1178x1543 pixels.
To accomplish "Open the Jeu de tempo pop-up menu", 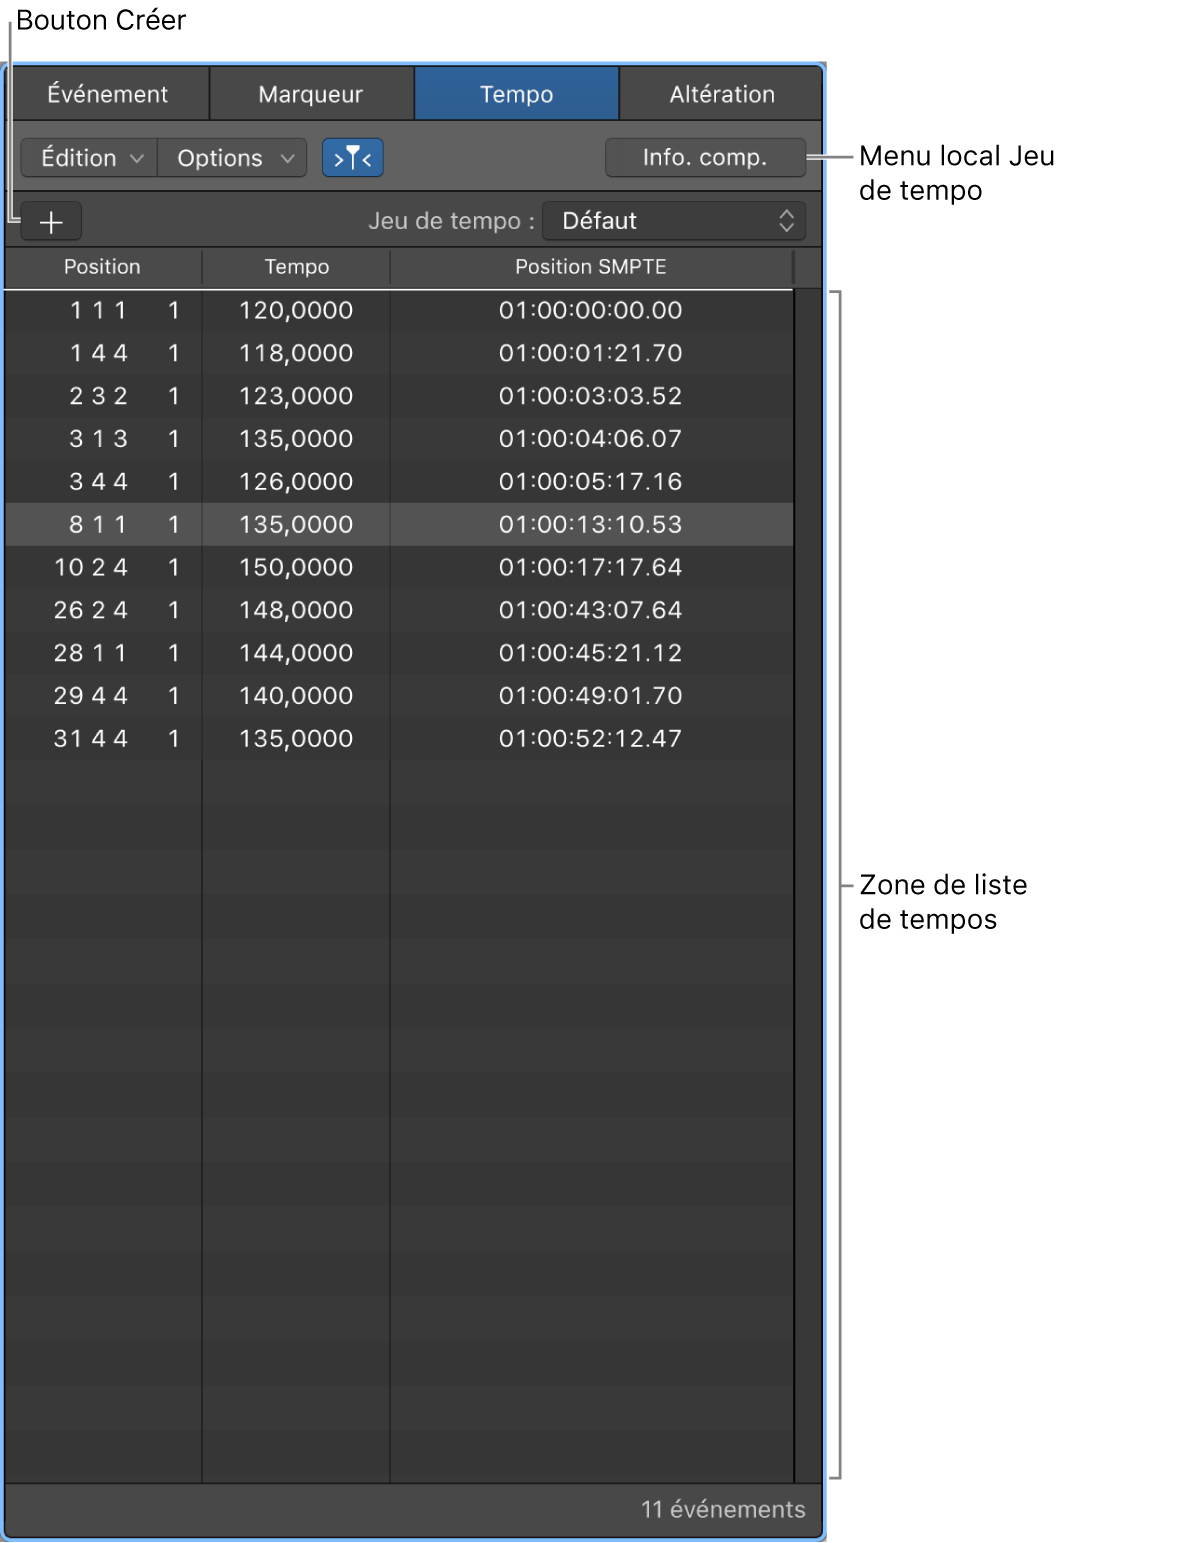I will 674,221.
